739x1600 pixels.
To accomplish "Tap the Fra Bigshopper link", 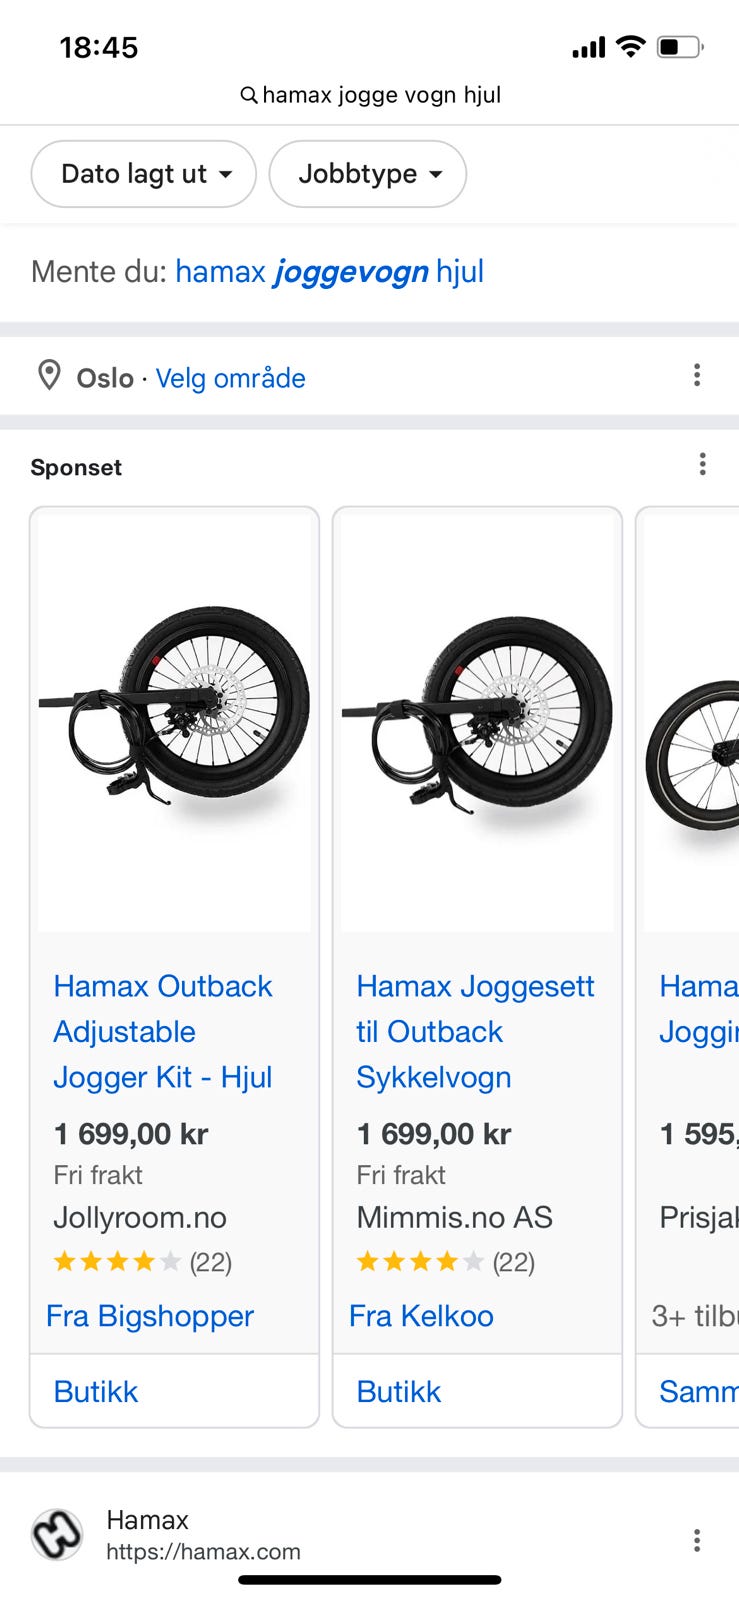I will pyautogui.click(x=150, y=1316).
